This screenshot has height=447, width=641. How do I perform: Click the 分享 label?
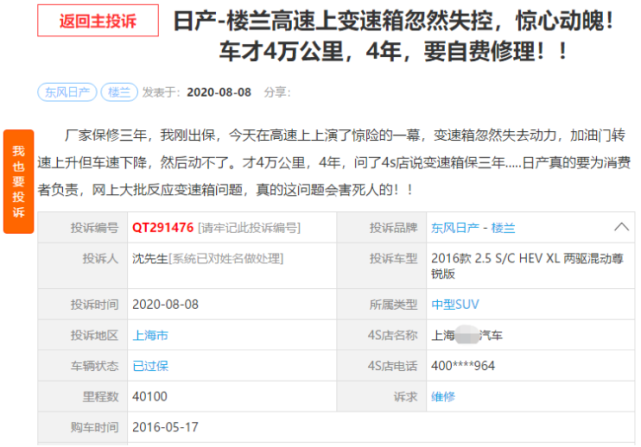(277, 92)
